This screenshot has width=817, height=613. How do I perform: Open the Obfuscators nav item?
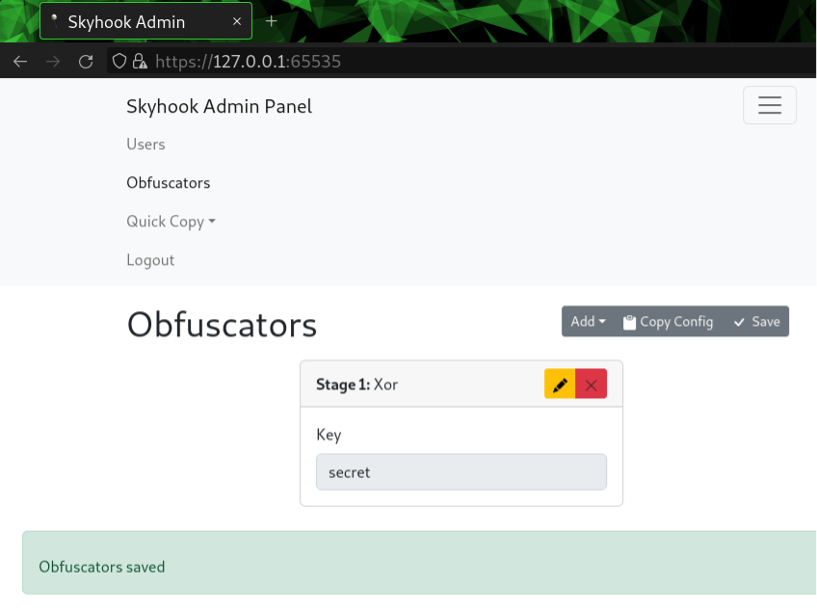(x=168, y=183)
